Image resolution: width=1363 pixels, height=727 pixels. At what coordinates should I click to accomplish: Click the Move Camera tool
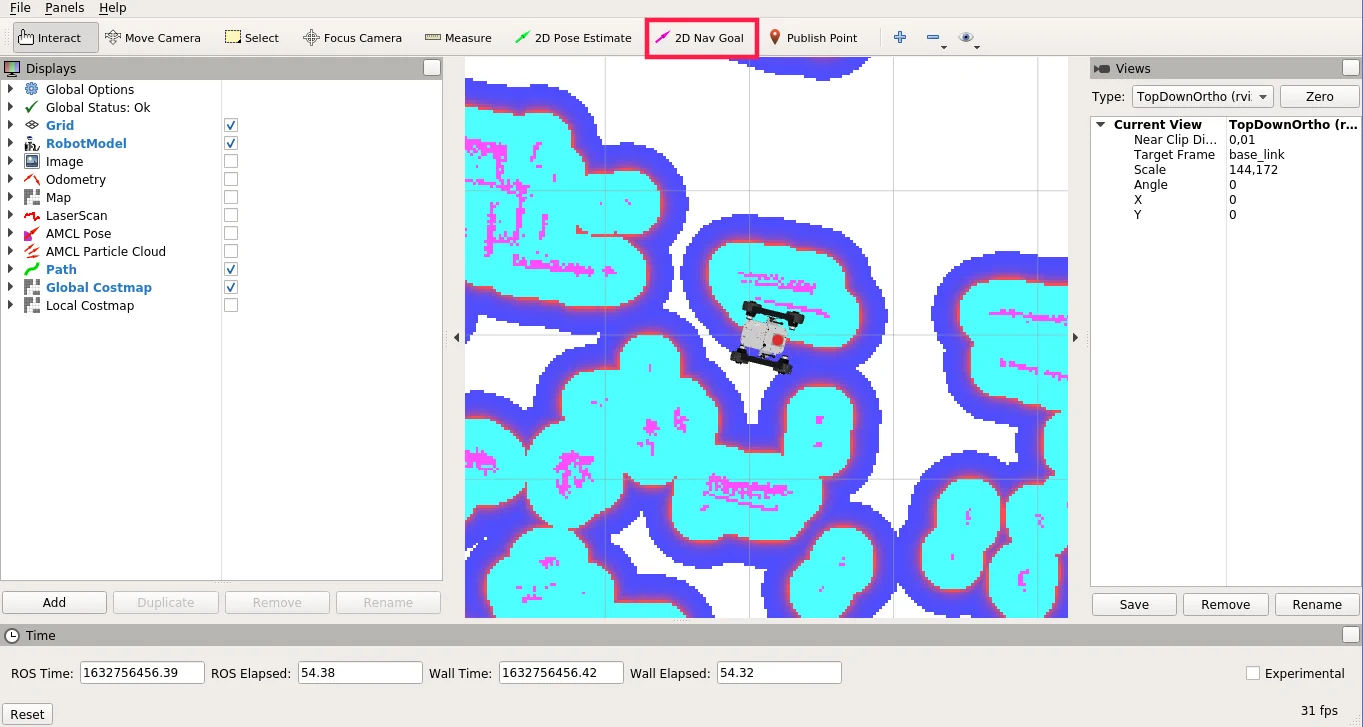153,38
